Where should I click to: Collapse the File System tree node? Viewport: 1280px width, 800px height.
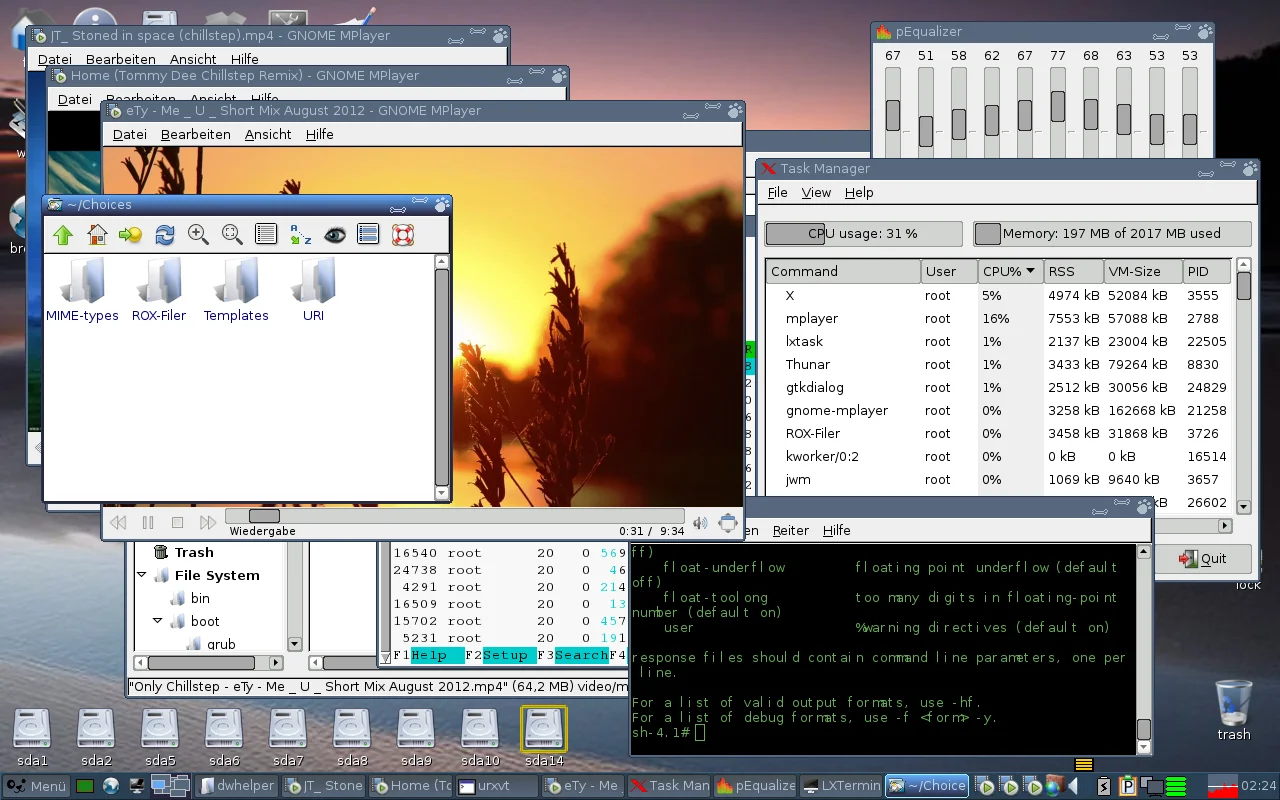tap(142, 575)
